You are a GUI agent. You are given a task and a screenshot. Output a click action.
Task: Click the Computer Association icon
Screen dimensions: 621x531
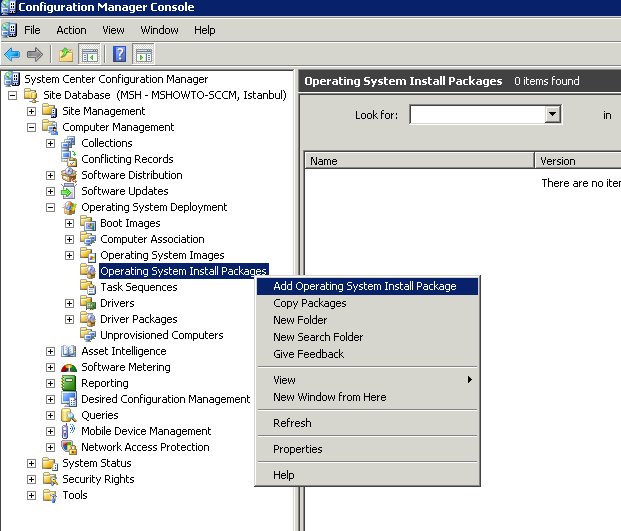pos(88,239)
